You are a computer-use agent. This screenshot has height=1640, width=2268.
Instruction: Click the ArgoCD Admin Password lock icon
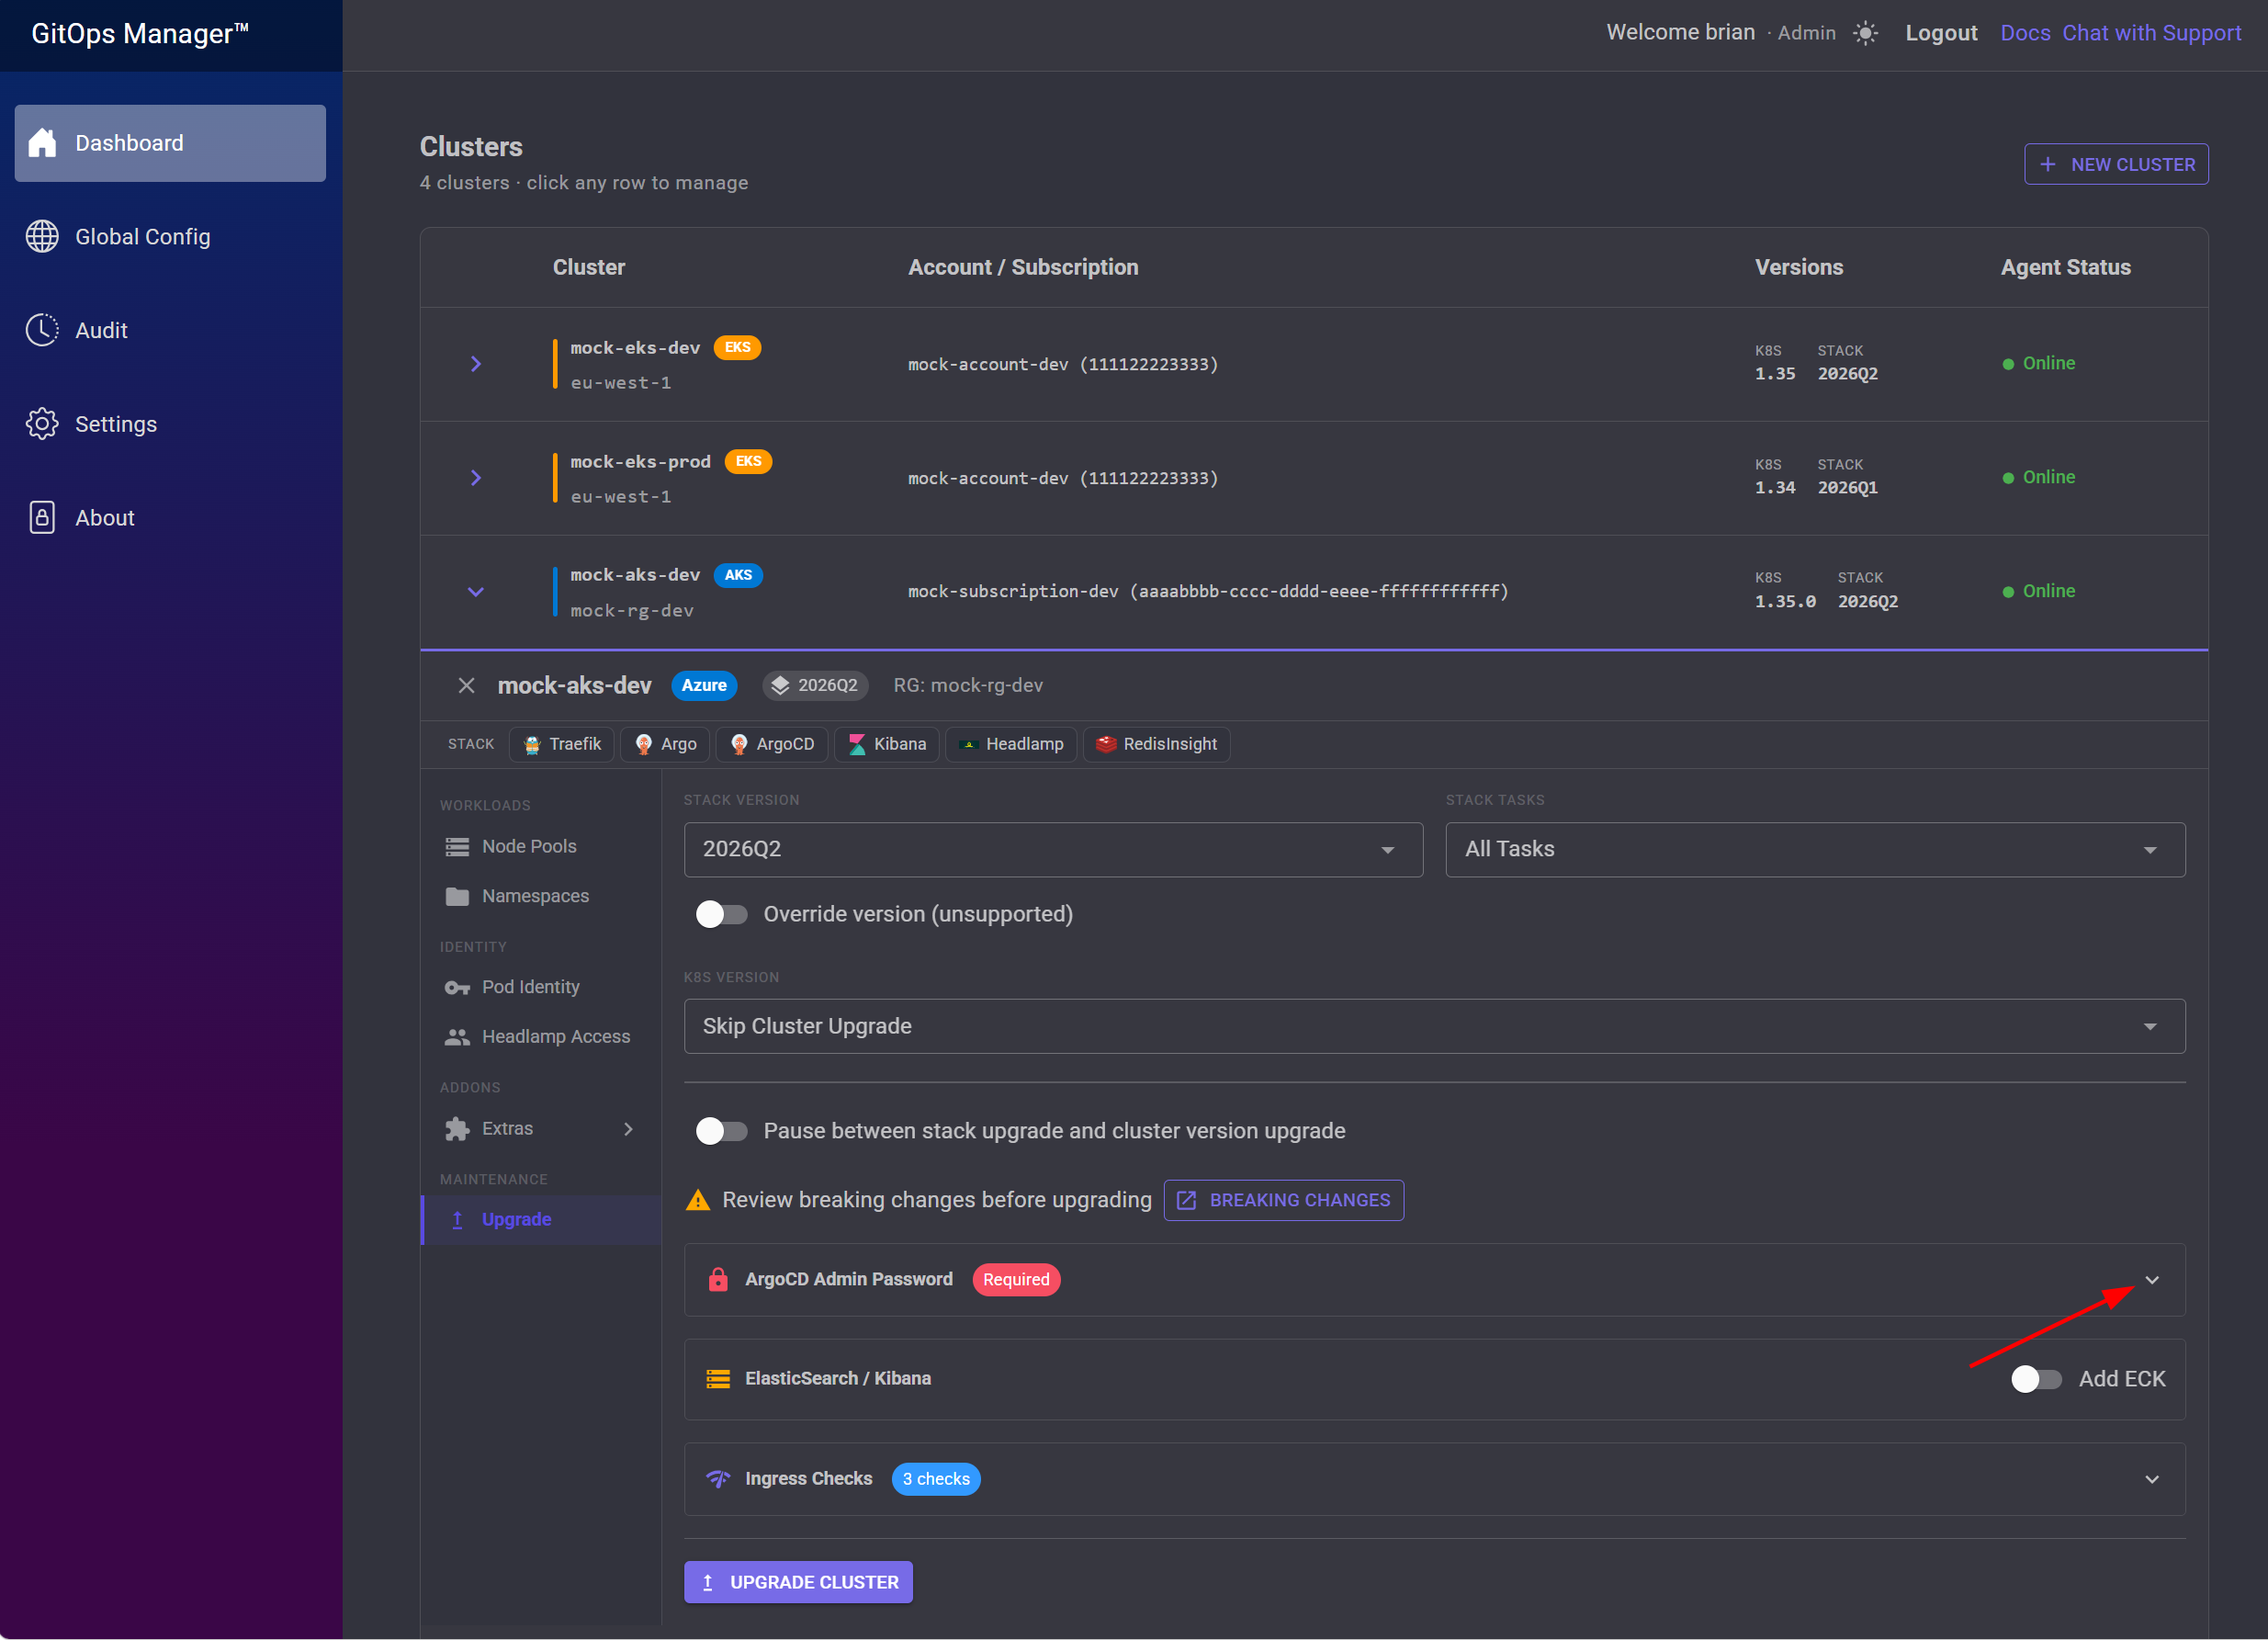coord(718,1280)
